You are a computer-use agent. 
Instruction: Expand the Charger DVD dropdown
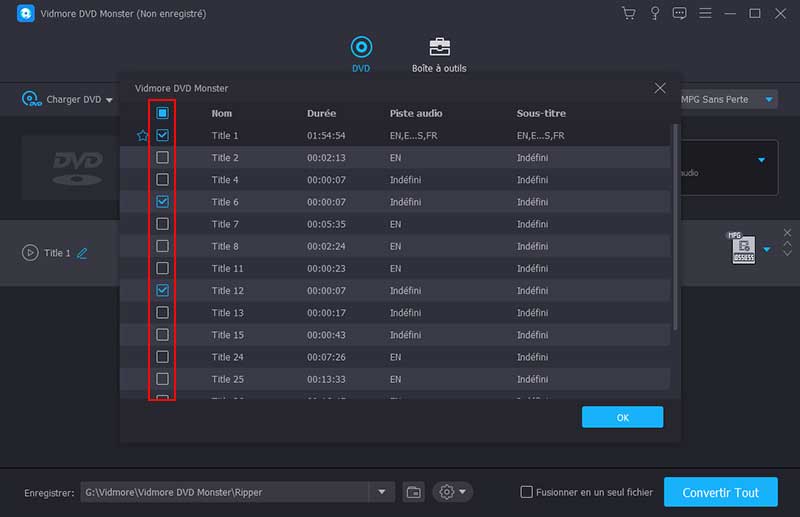coord(109,100)
